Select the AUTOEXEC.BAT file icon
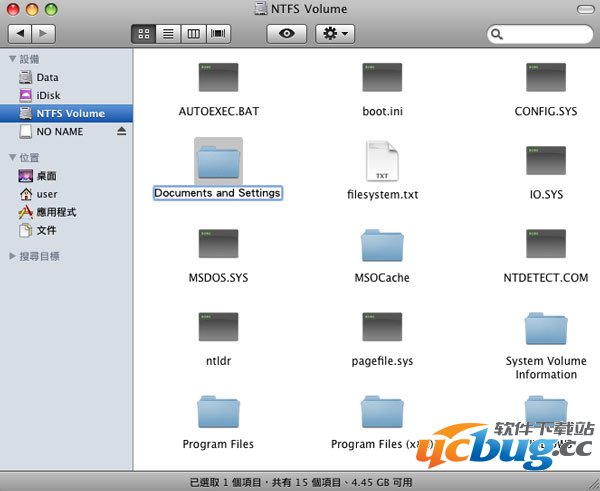 point(218,77)
